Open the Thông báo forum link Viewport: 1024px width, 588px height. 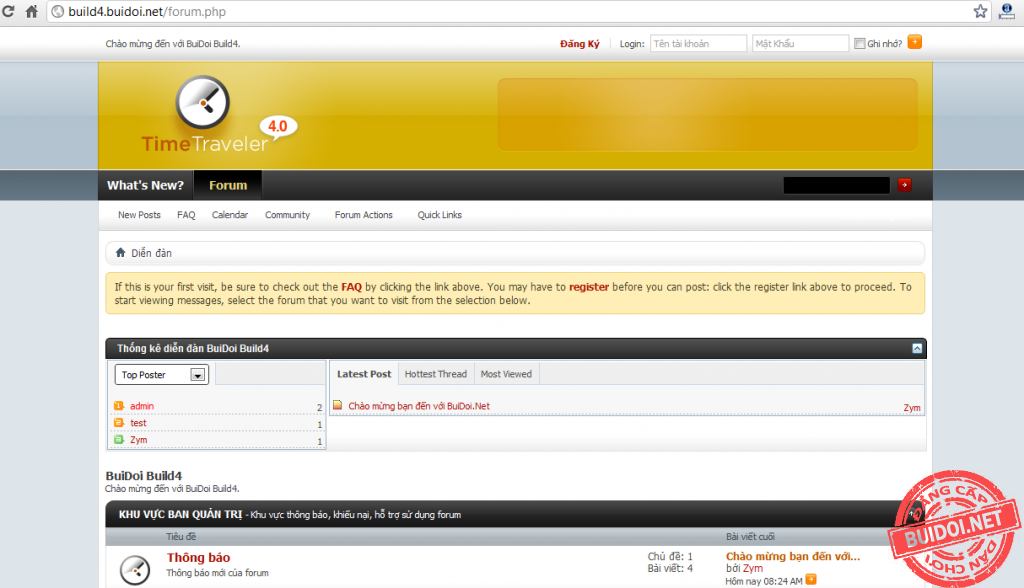198,557
